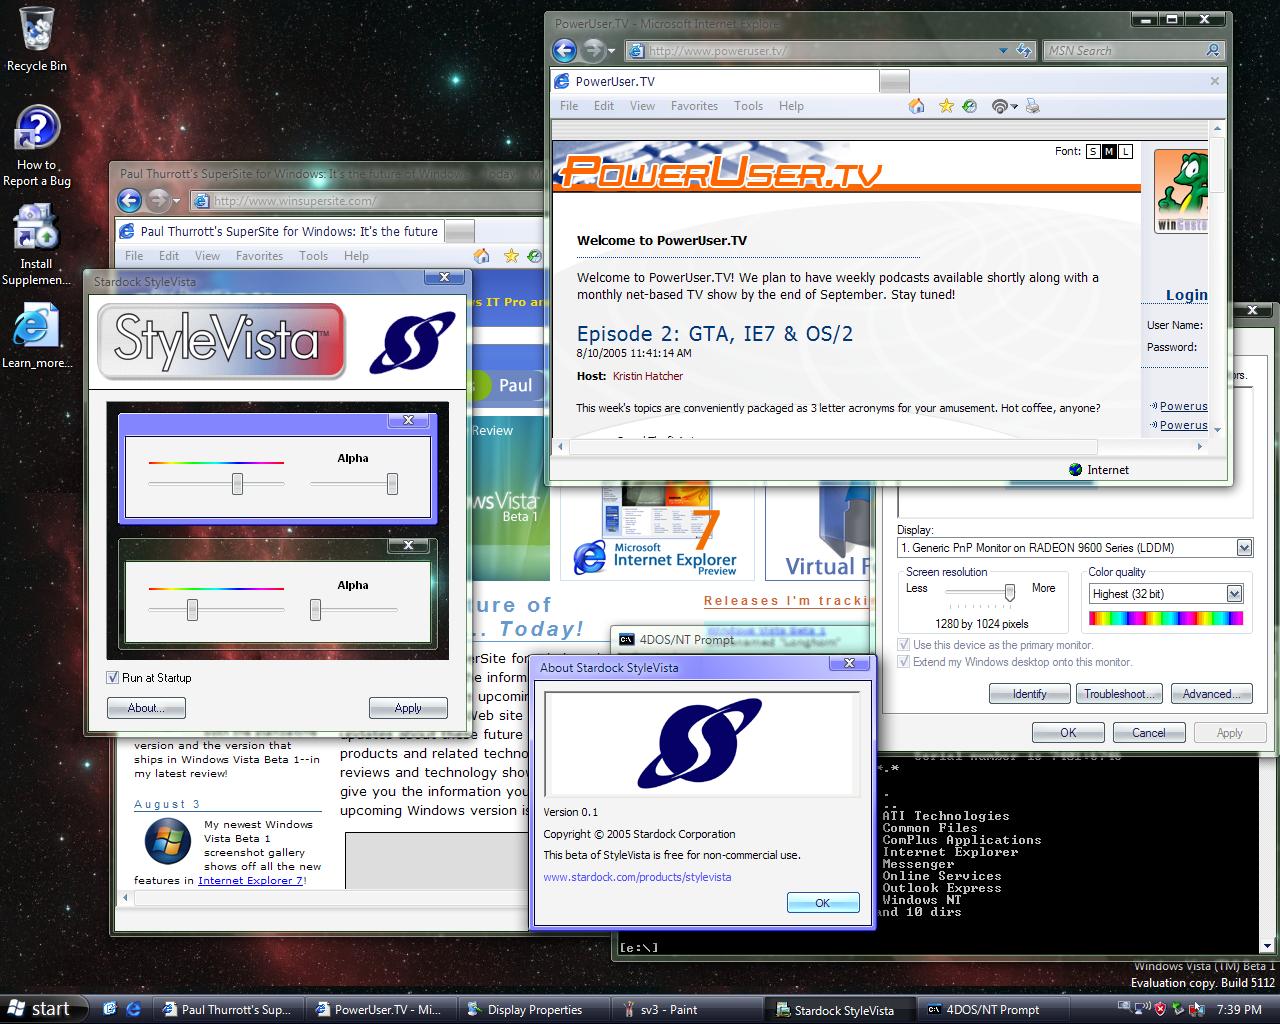Expand address bar dropdown in PowerUser.TV window
The image size is (1280, 1024).
(x=1003, y=50)
